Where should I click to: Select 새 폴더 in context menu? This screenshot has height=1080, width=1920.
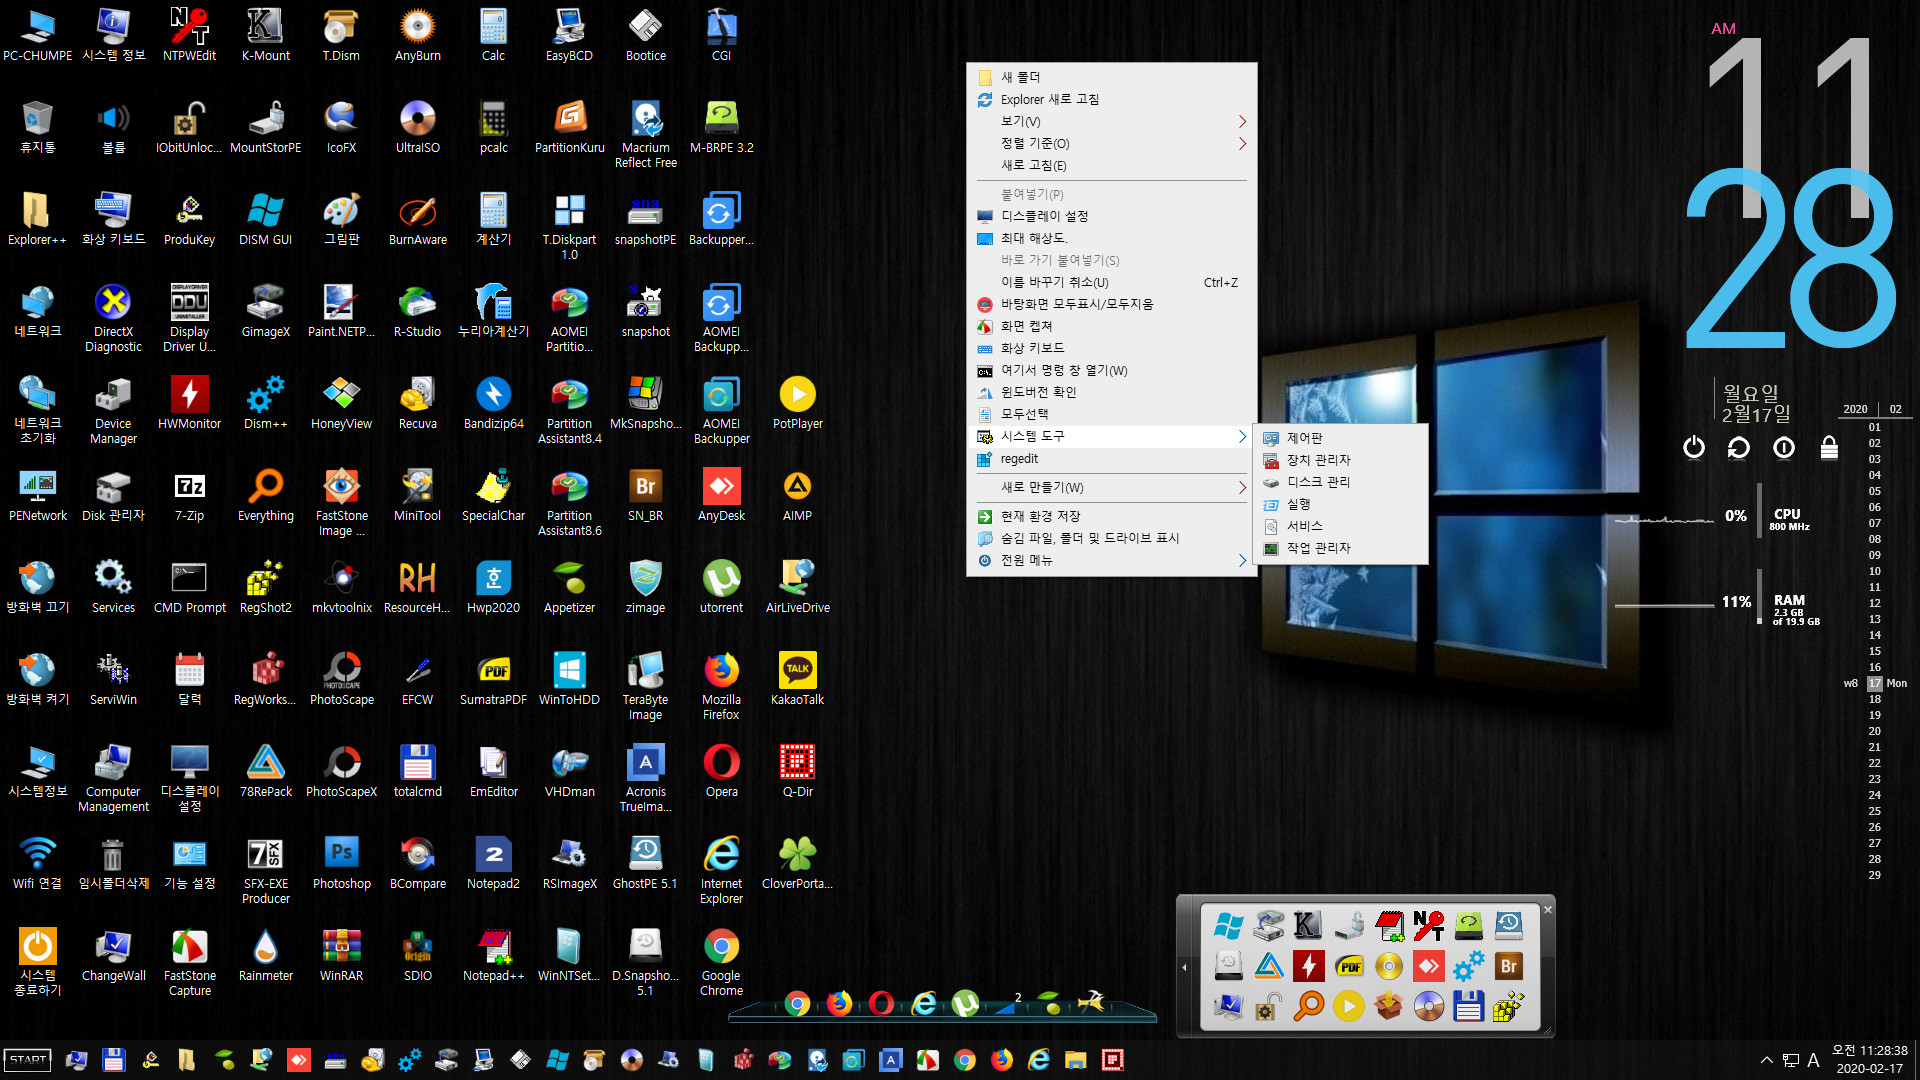1111,77
